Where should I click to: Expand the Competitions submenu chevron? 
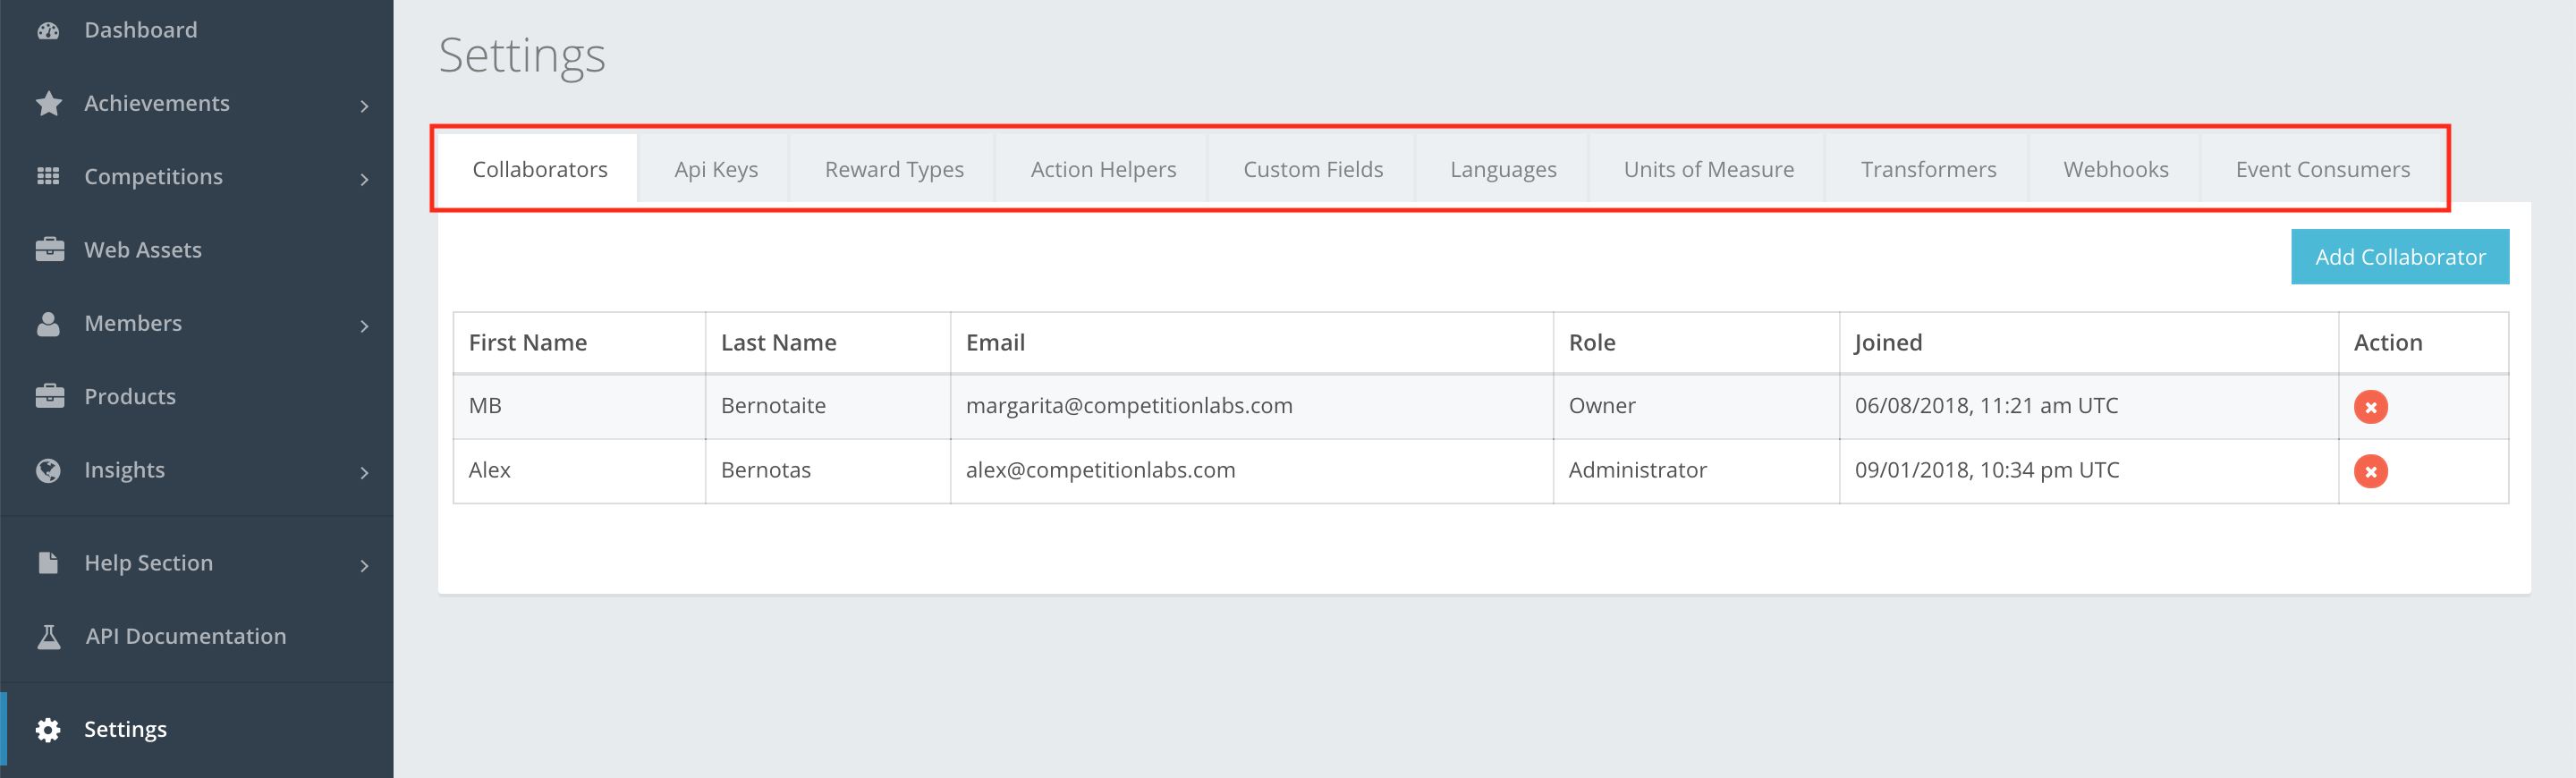(x=364, y=179)
